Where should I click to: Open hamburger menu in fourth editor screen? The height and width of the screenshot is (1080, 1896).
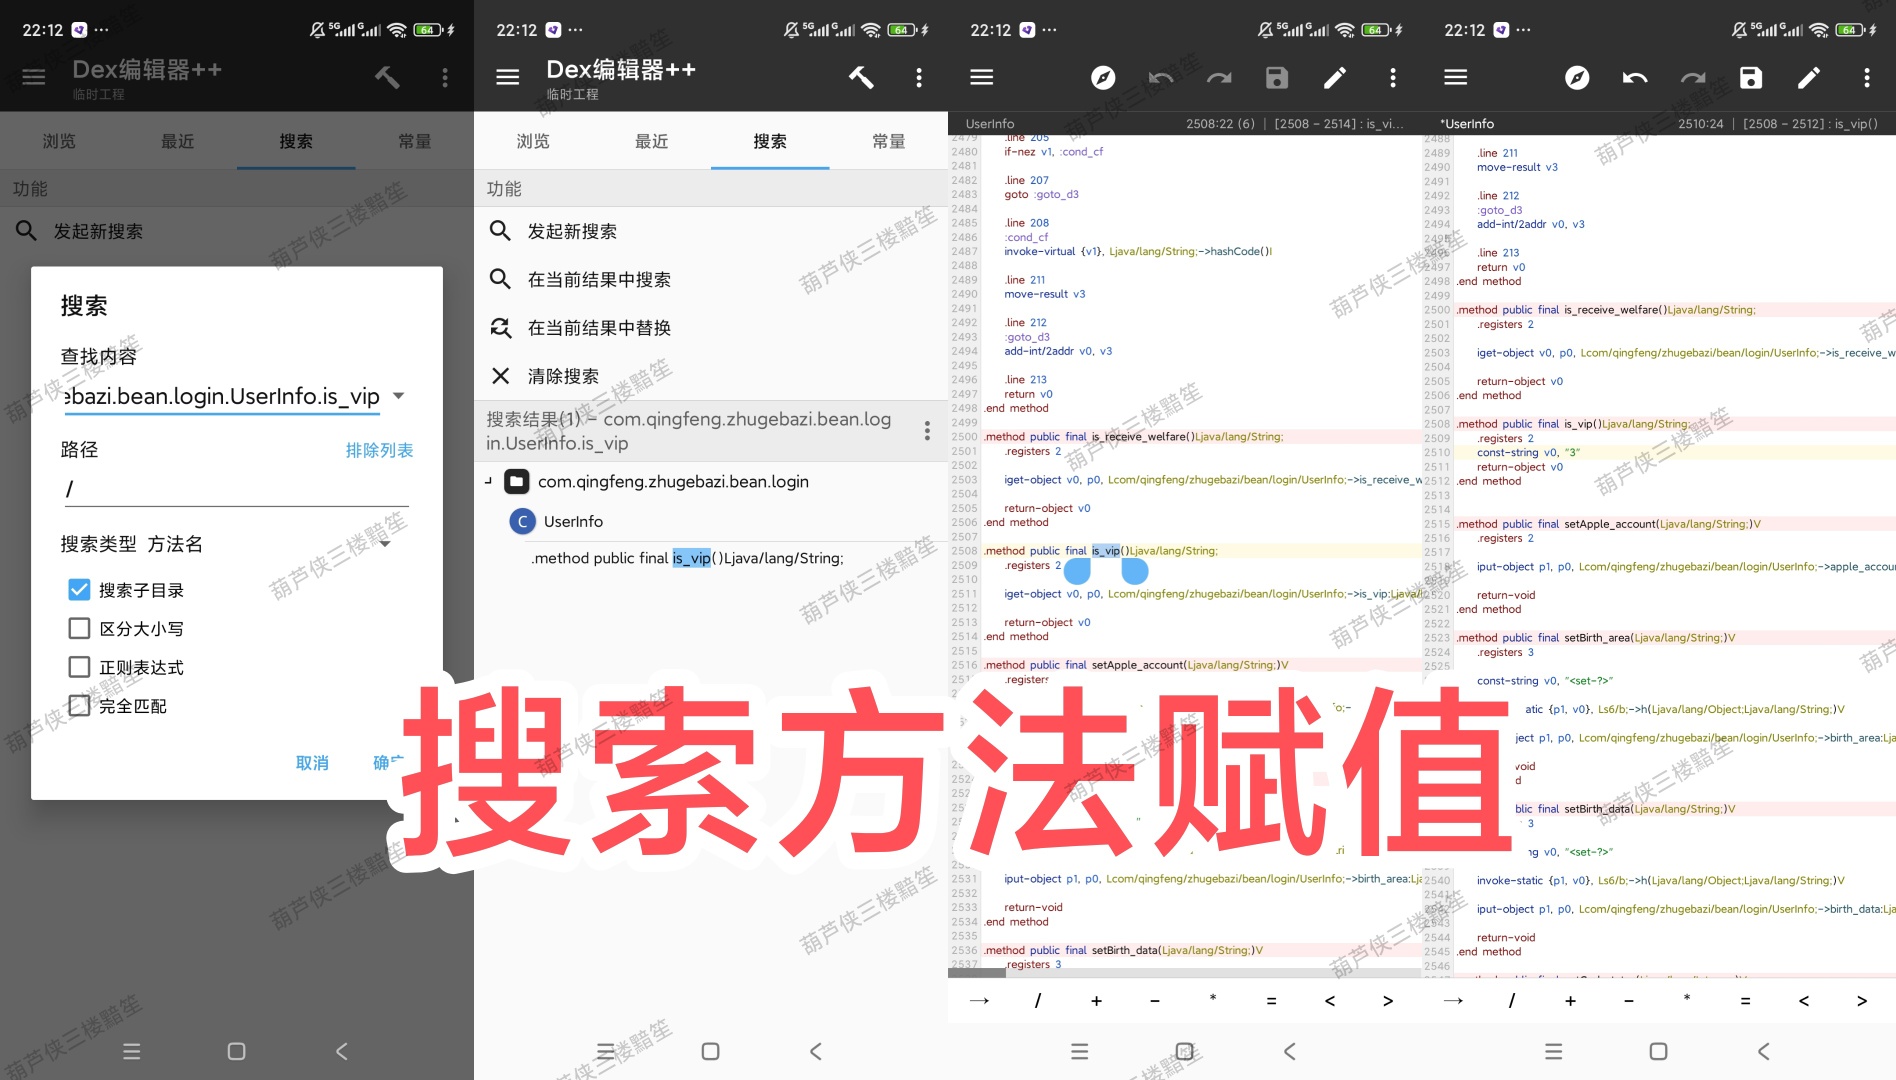coord(1456,77)
